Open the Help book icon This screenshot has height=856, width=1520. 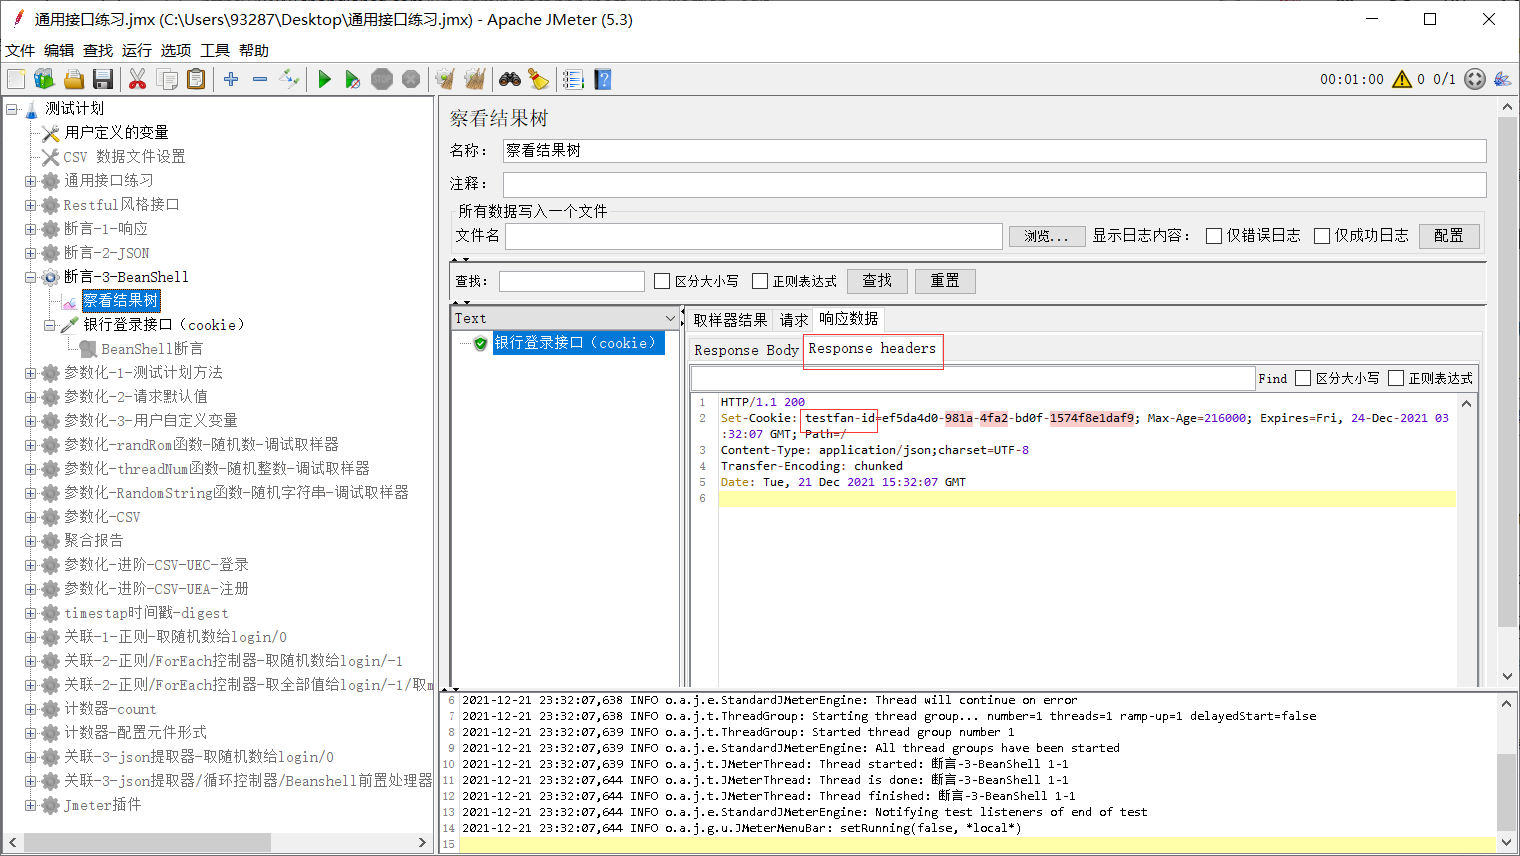602,79
